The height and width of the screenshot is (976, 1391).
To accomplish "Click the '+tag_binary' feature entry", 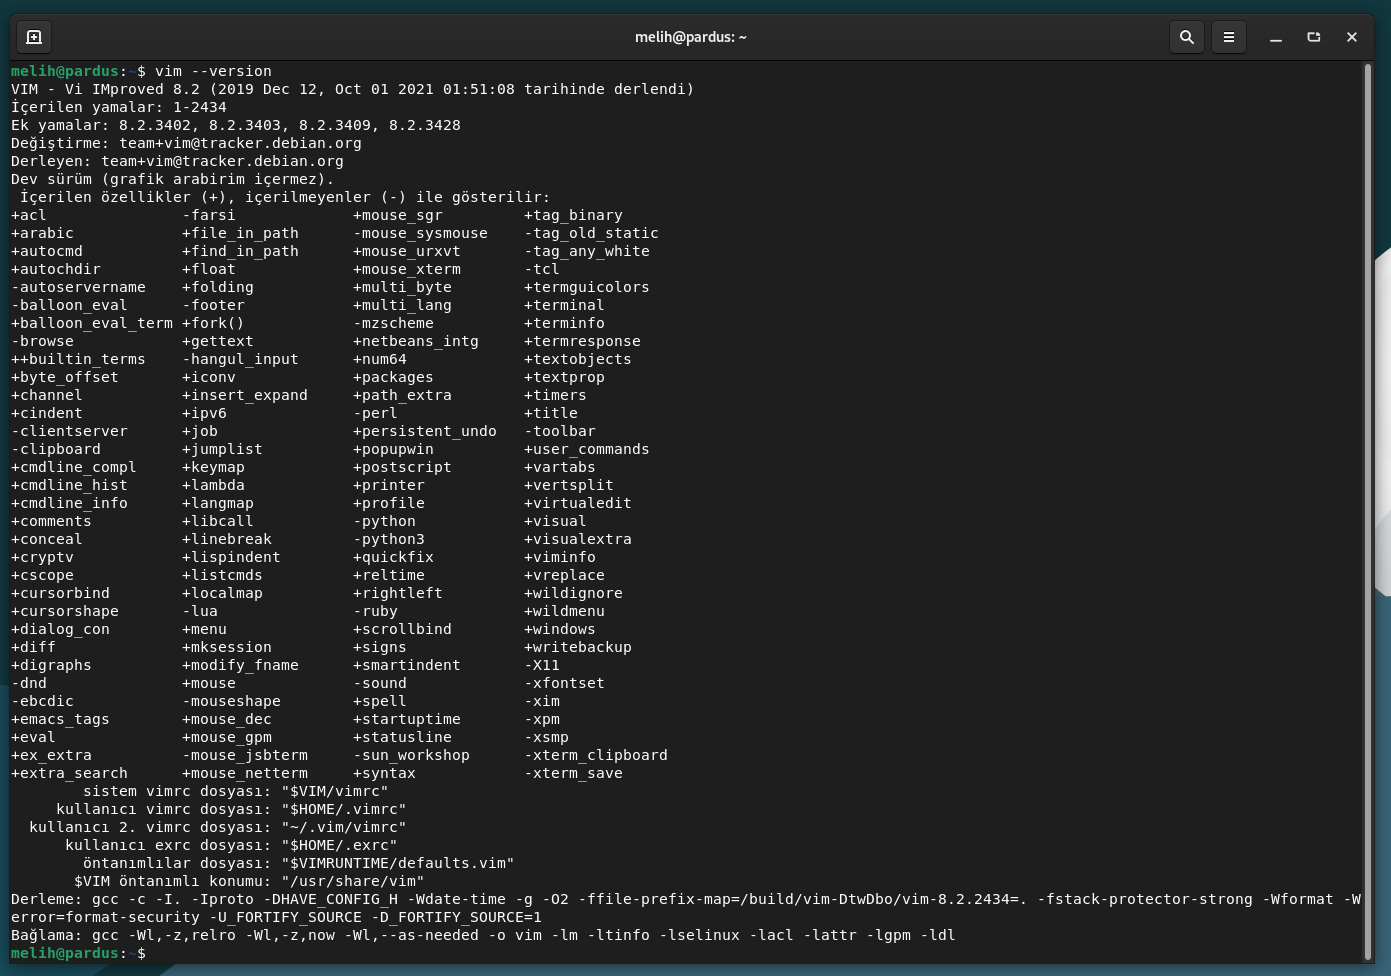I will [x=573, y=215].
